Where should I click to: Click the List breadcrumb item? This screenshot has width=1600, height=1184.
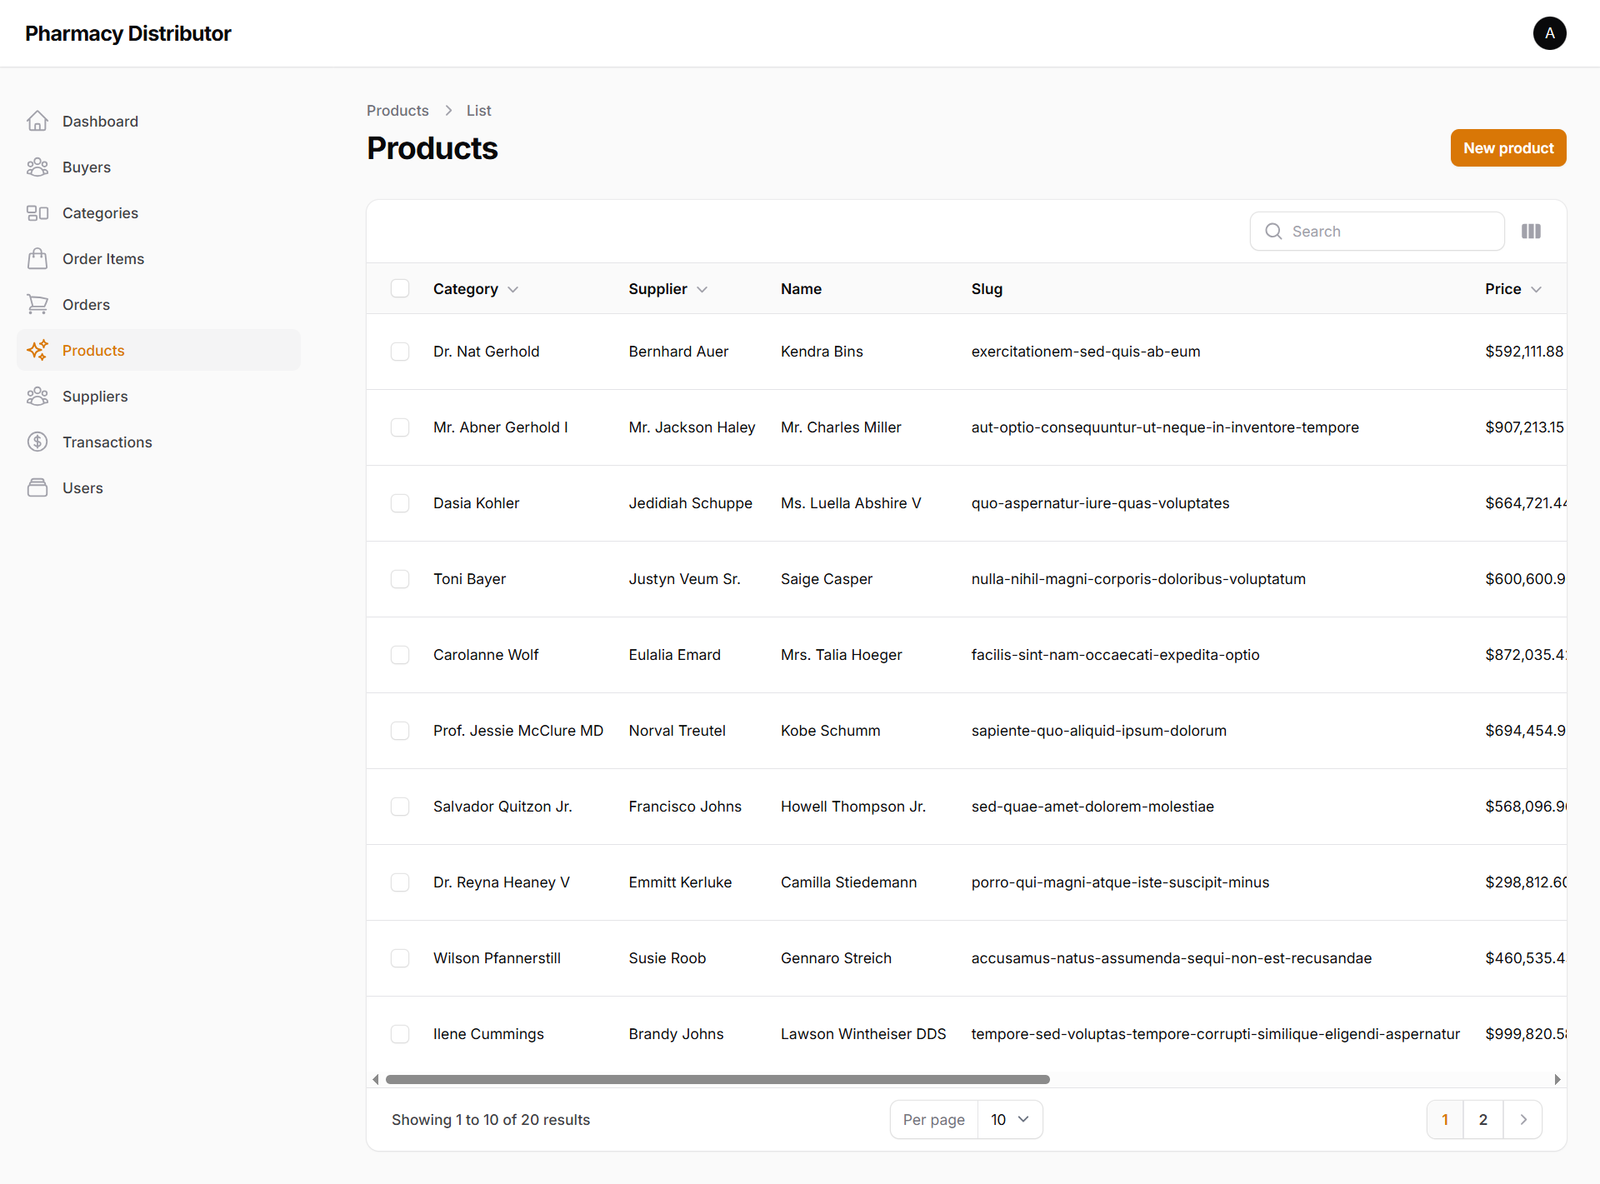point(478,110)
